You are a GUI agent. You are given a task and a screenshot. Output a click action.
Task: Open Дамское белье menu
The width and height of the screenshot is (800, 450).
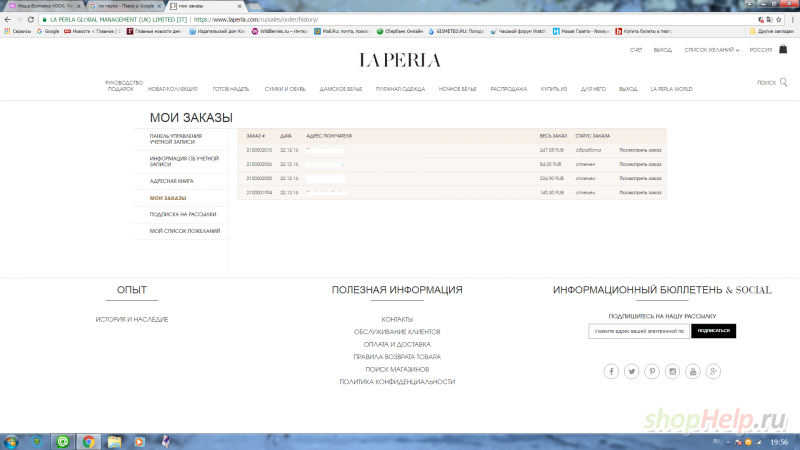tap(340, 89)
